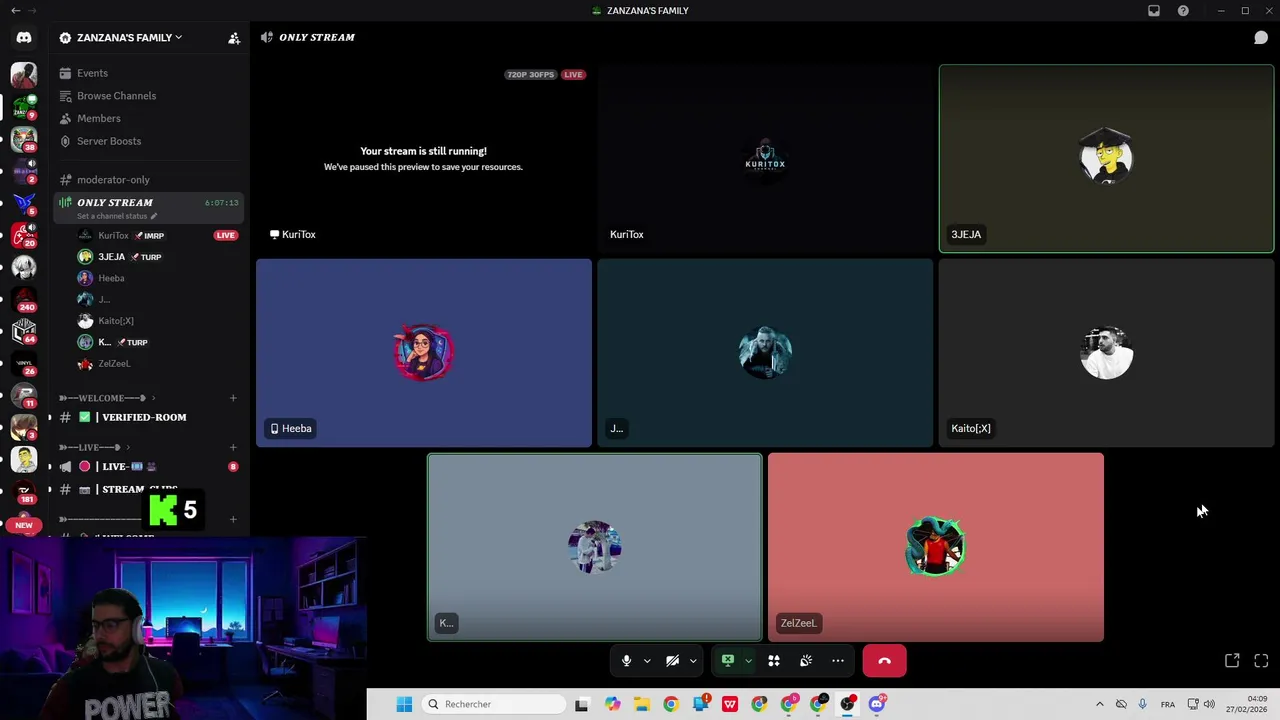Viewport: 1280px width, 720px height.
Task: Collapse the WELCOME category
Action: [x=107, y=398]
